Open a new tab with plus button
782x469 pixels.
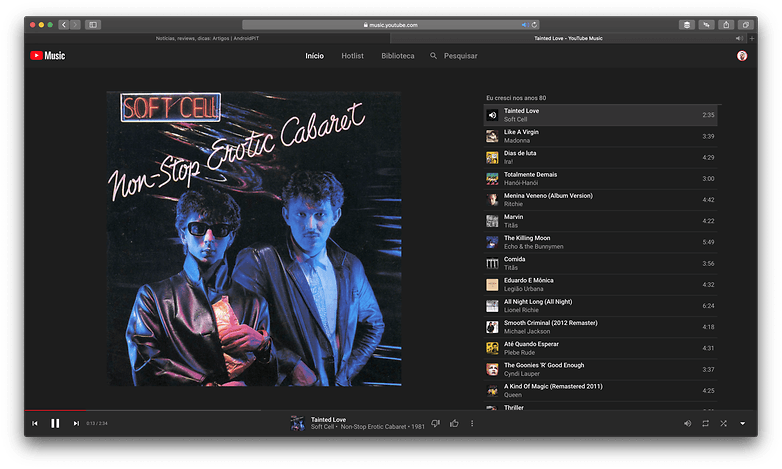[x=752, y=38]
